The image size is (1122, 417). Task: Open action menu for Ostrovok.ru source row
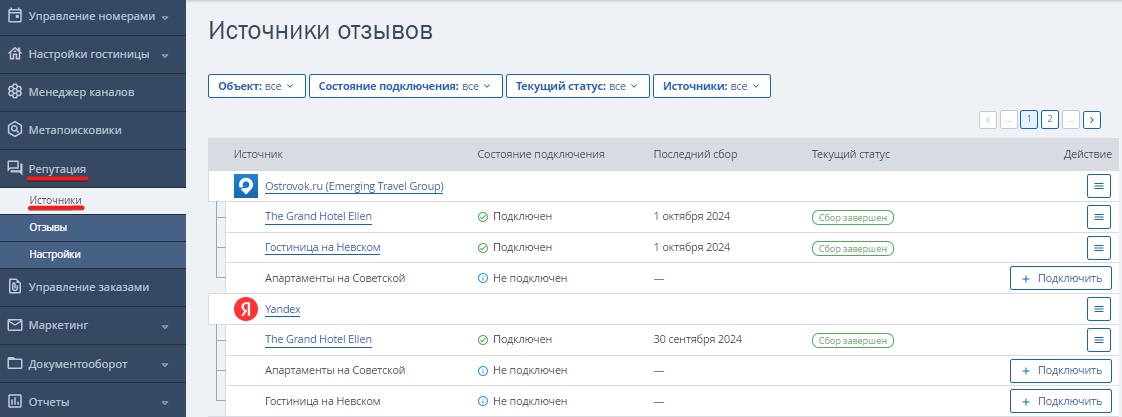[1098, 187]
